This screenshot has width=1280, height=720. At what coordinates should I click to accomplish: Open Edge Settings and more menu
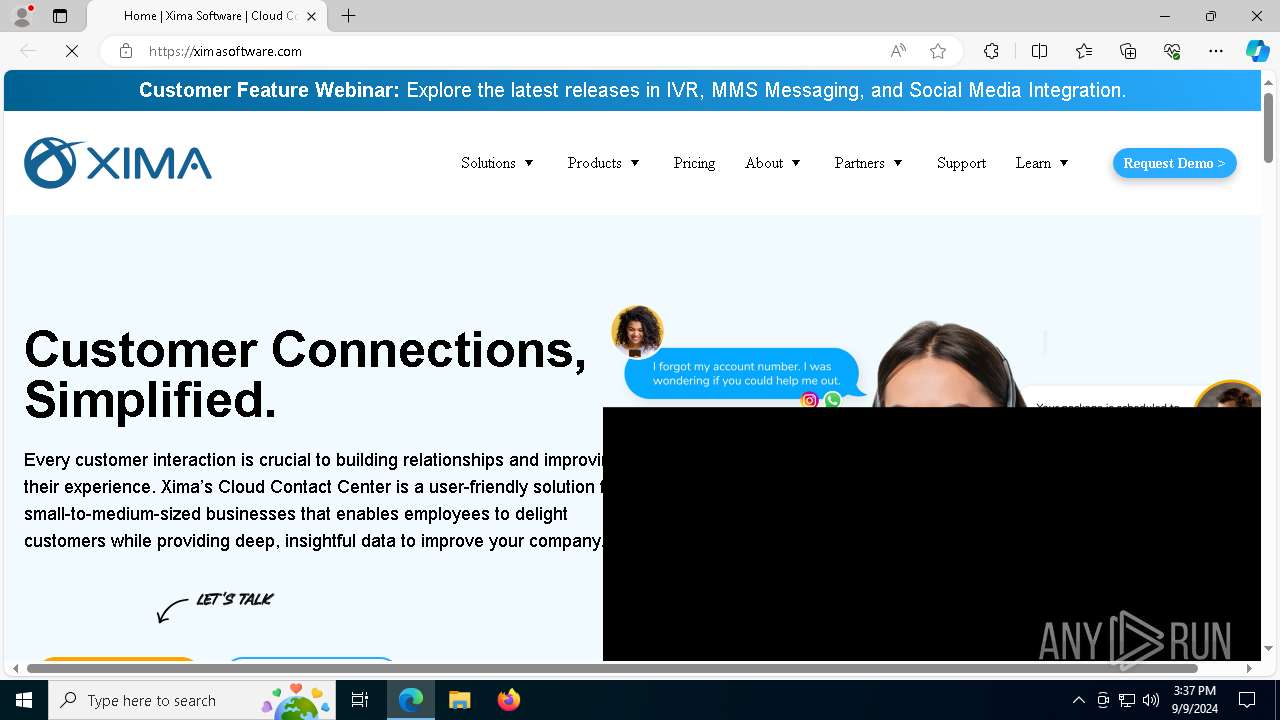tap(1216, 51)
